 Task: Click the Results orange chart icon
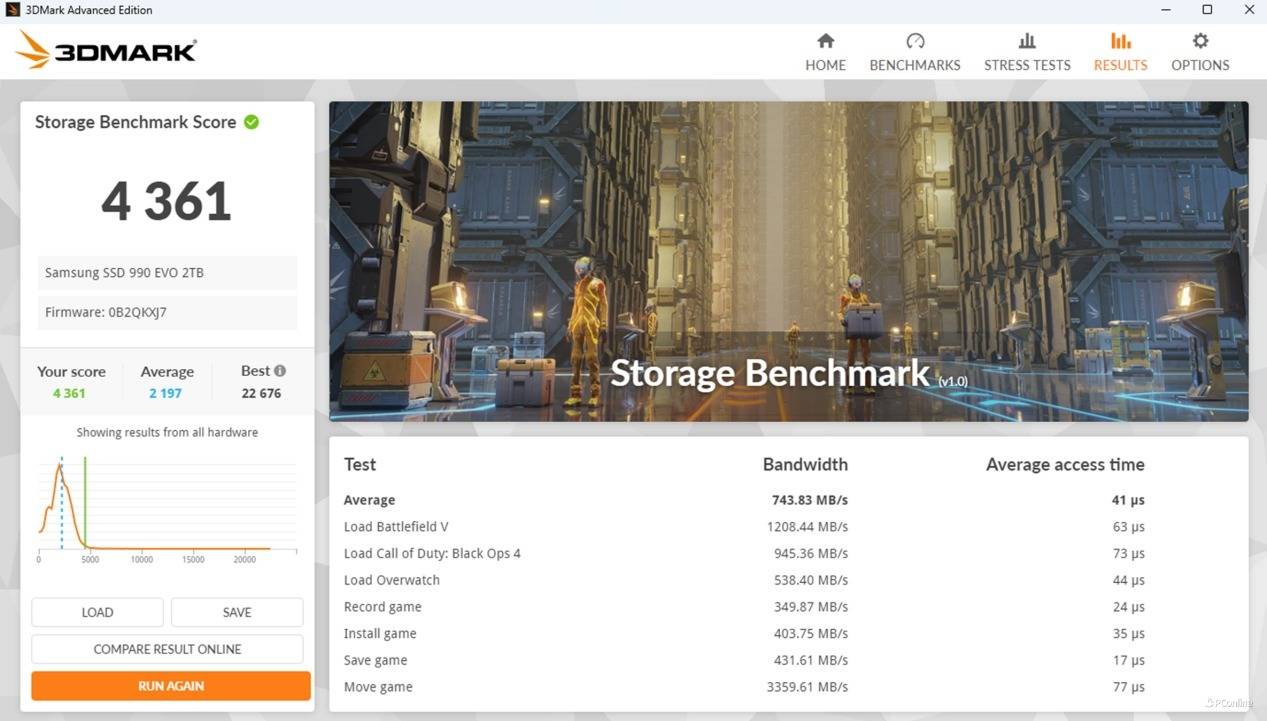click(1120, 41)
